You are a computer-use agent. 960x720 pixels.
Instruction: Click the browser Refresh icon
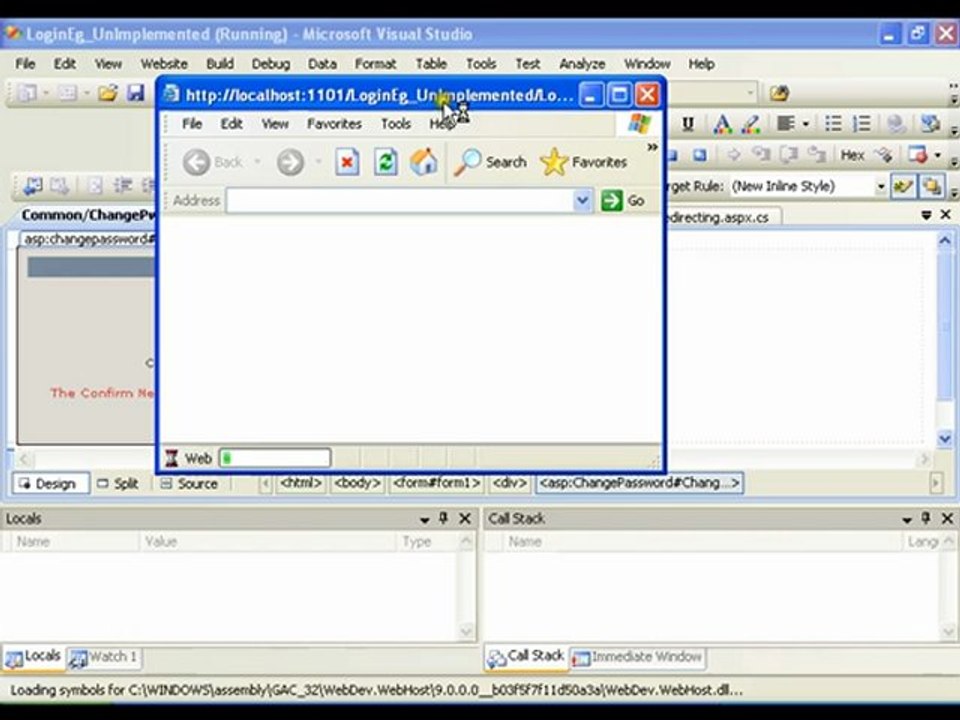(386, 162)
